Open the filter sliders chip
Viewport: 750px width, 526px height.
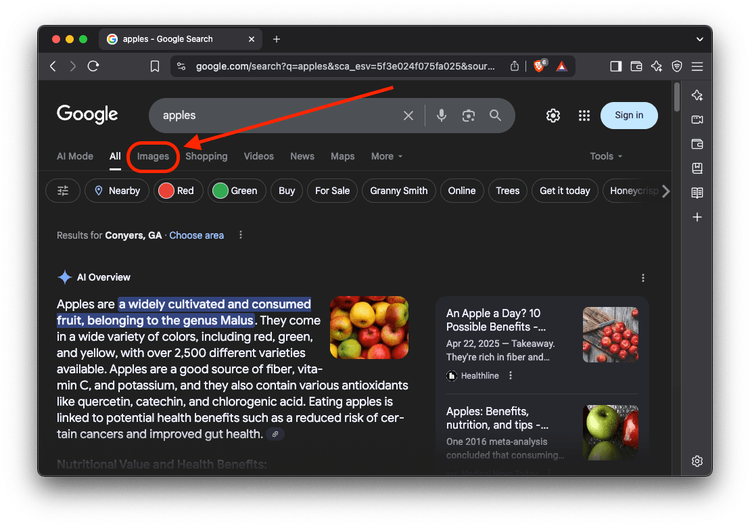[x=63, y=191]
